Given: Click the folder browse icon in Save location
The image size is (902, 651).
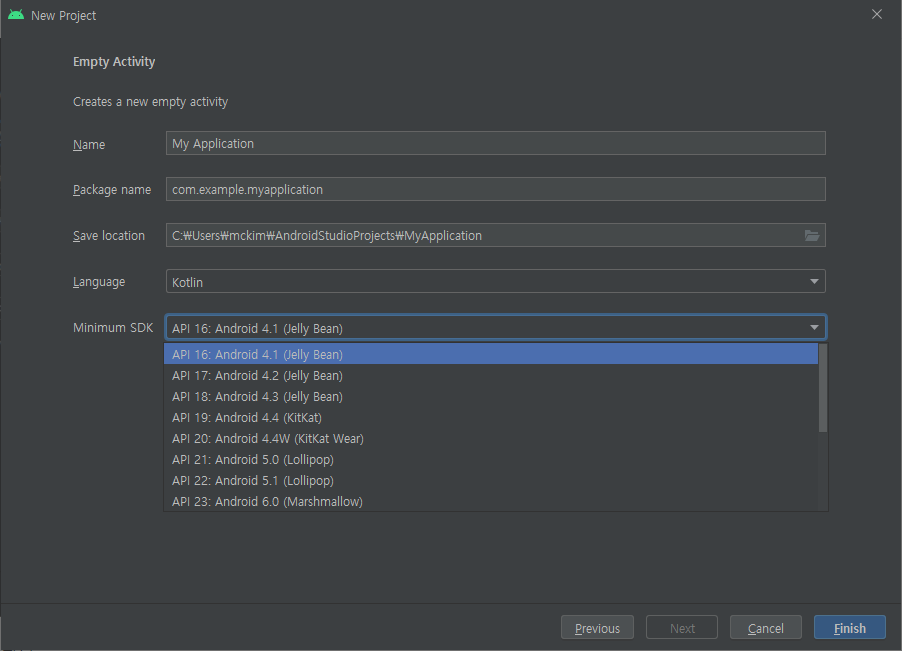Looking at the screenshot, I should pos(812,235).
